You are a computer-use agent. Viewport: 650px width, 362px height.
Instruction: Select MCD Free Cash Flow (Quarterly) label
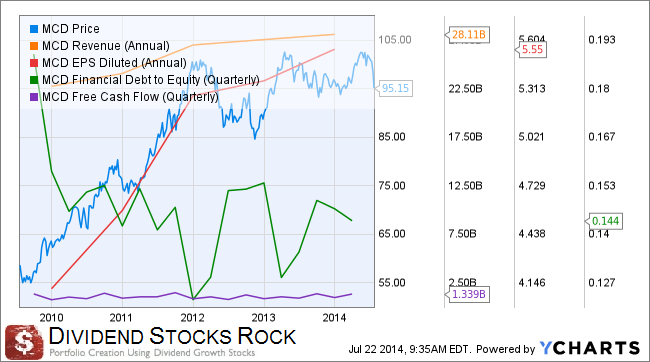tap(130, 97)
